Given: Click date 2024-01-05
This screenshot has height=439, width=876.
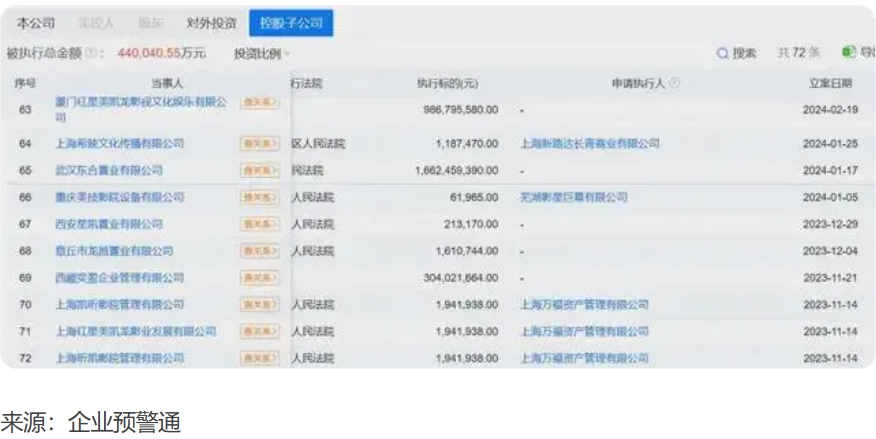Looking at the screenshot, I should 830,197.
